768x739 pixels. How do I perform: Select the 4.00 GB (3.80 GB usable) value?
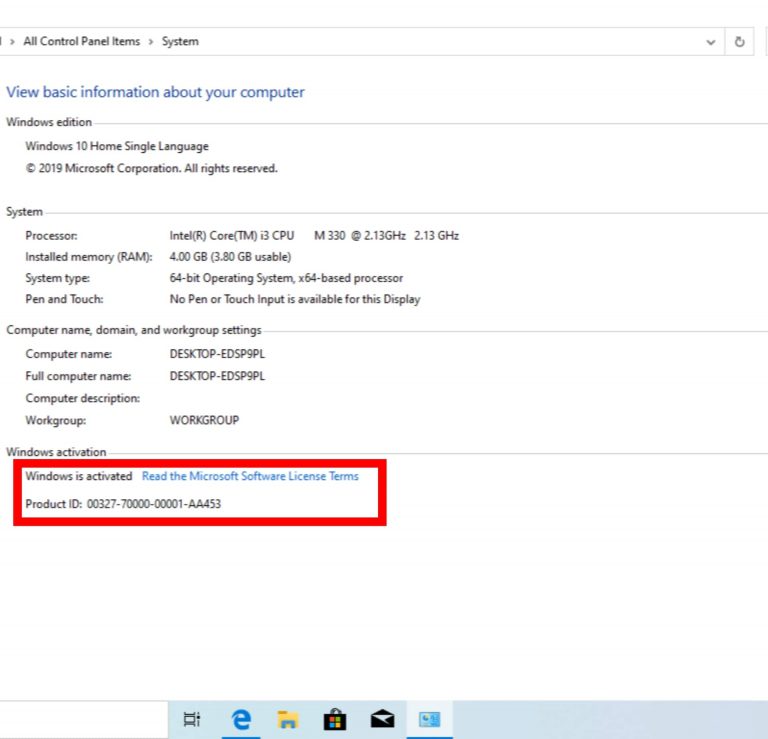pyautogui.click(x=230, y=257)
